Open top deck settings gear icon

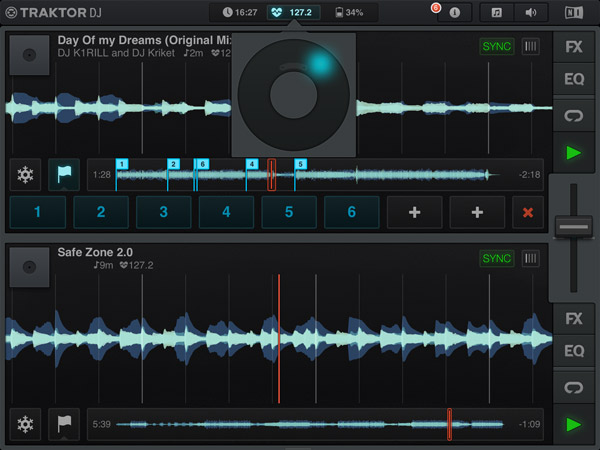(x=26, y=174)
